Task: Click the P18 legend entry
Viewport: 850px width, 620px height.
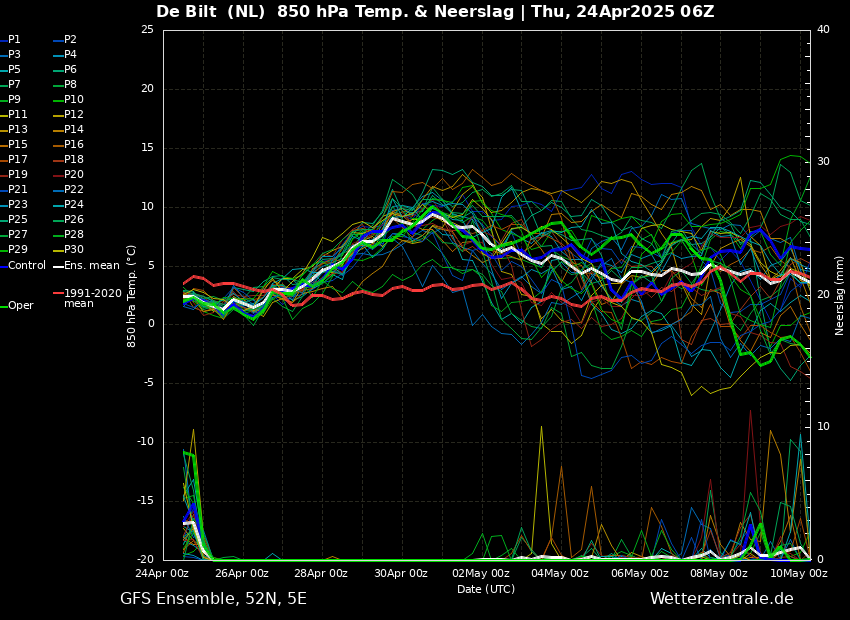Action: pyautogui.click(x=68, y=159)
